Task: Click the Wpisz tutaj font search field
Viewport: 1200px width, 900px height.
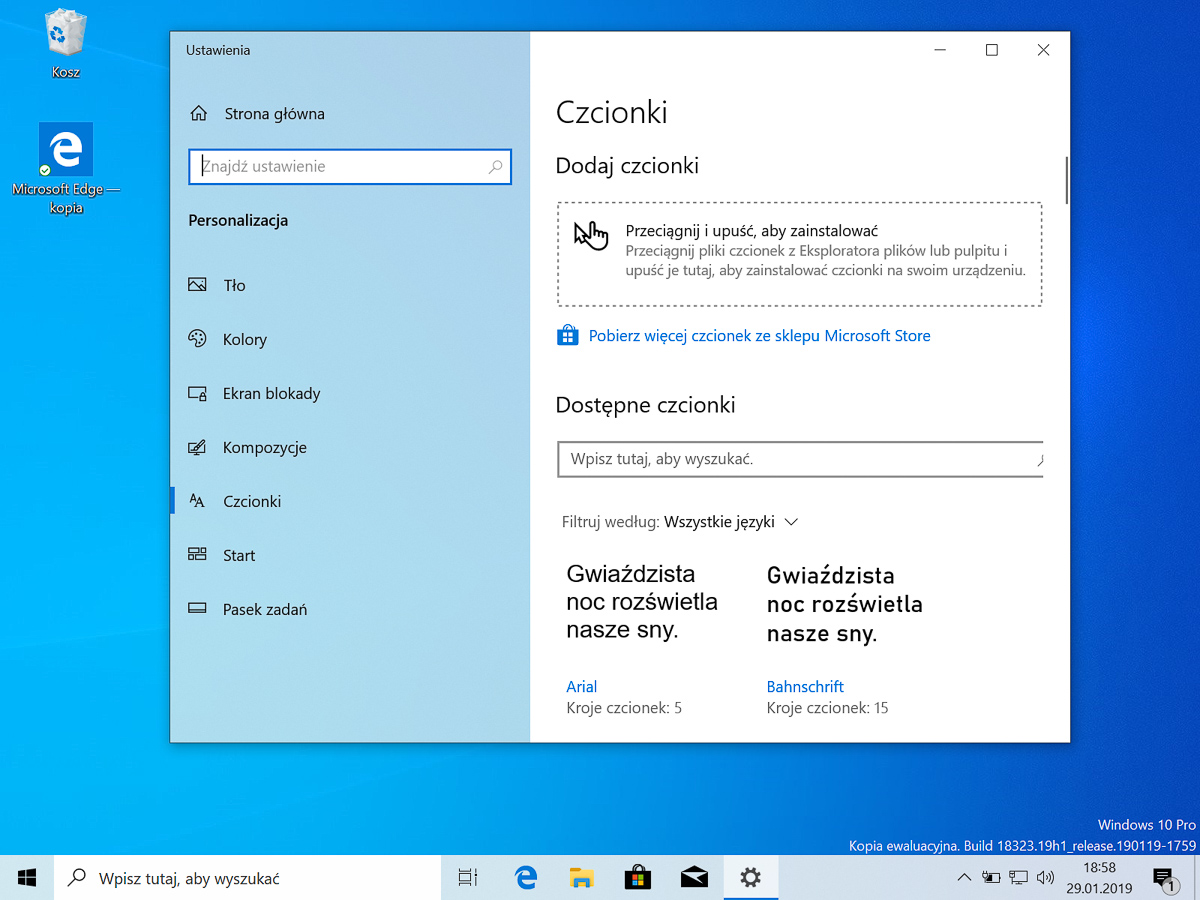Action: click(x=799, y=460)
